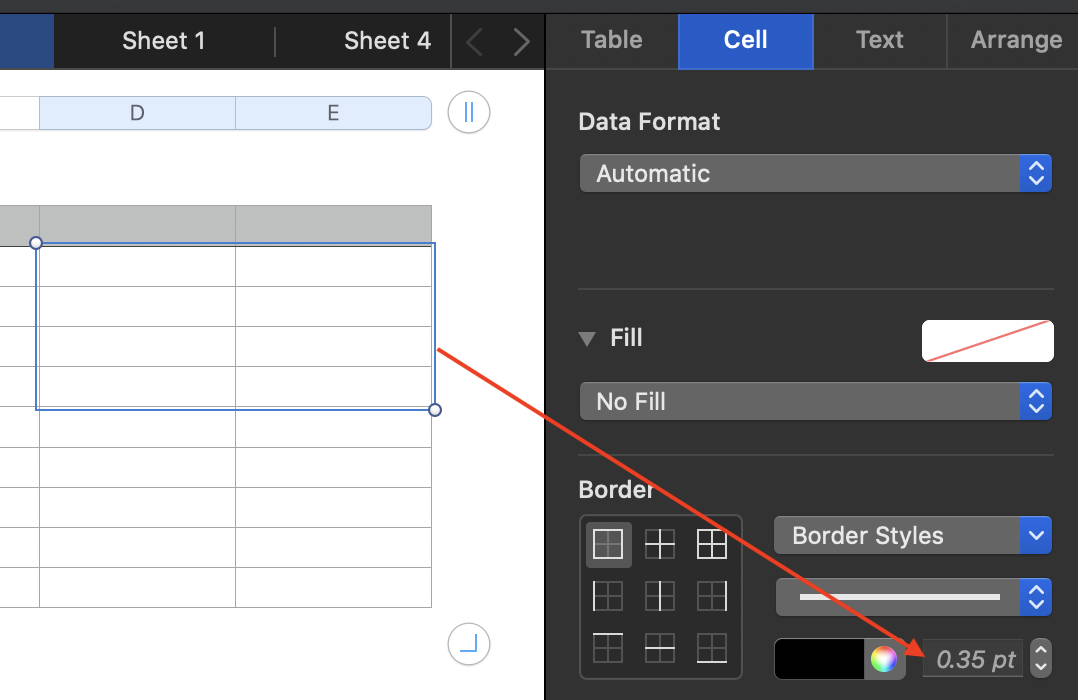
Task: Open the border color wheel picker
Action: 884,659
